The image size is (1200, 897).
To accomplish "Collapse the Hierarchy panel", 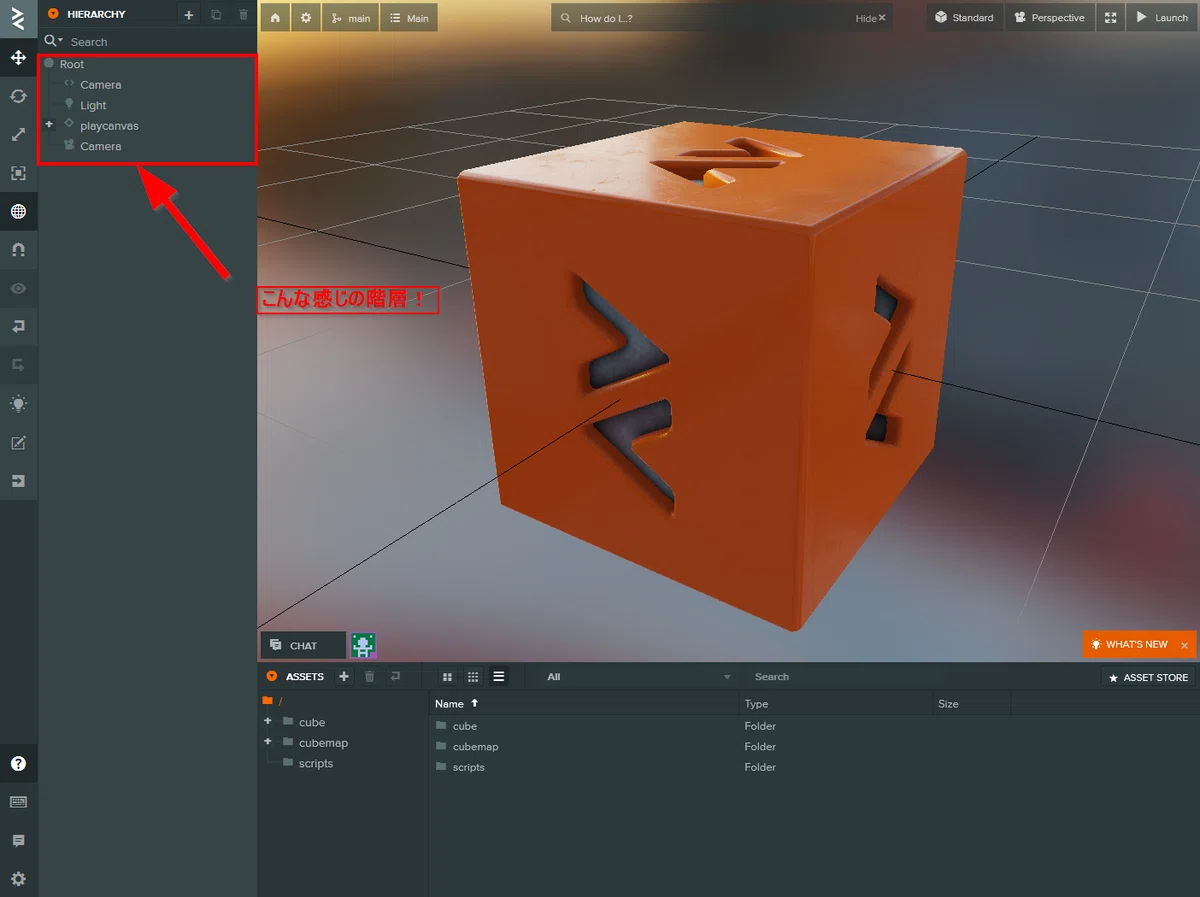I will (54, 14).
